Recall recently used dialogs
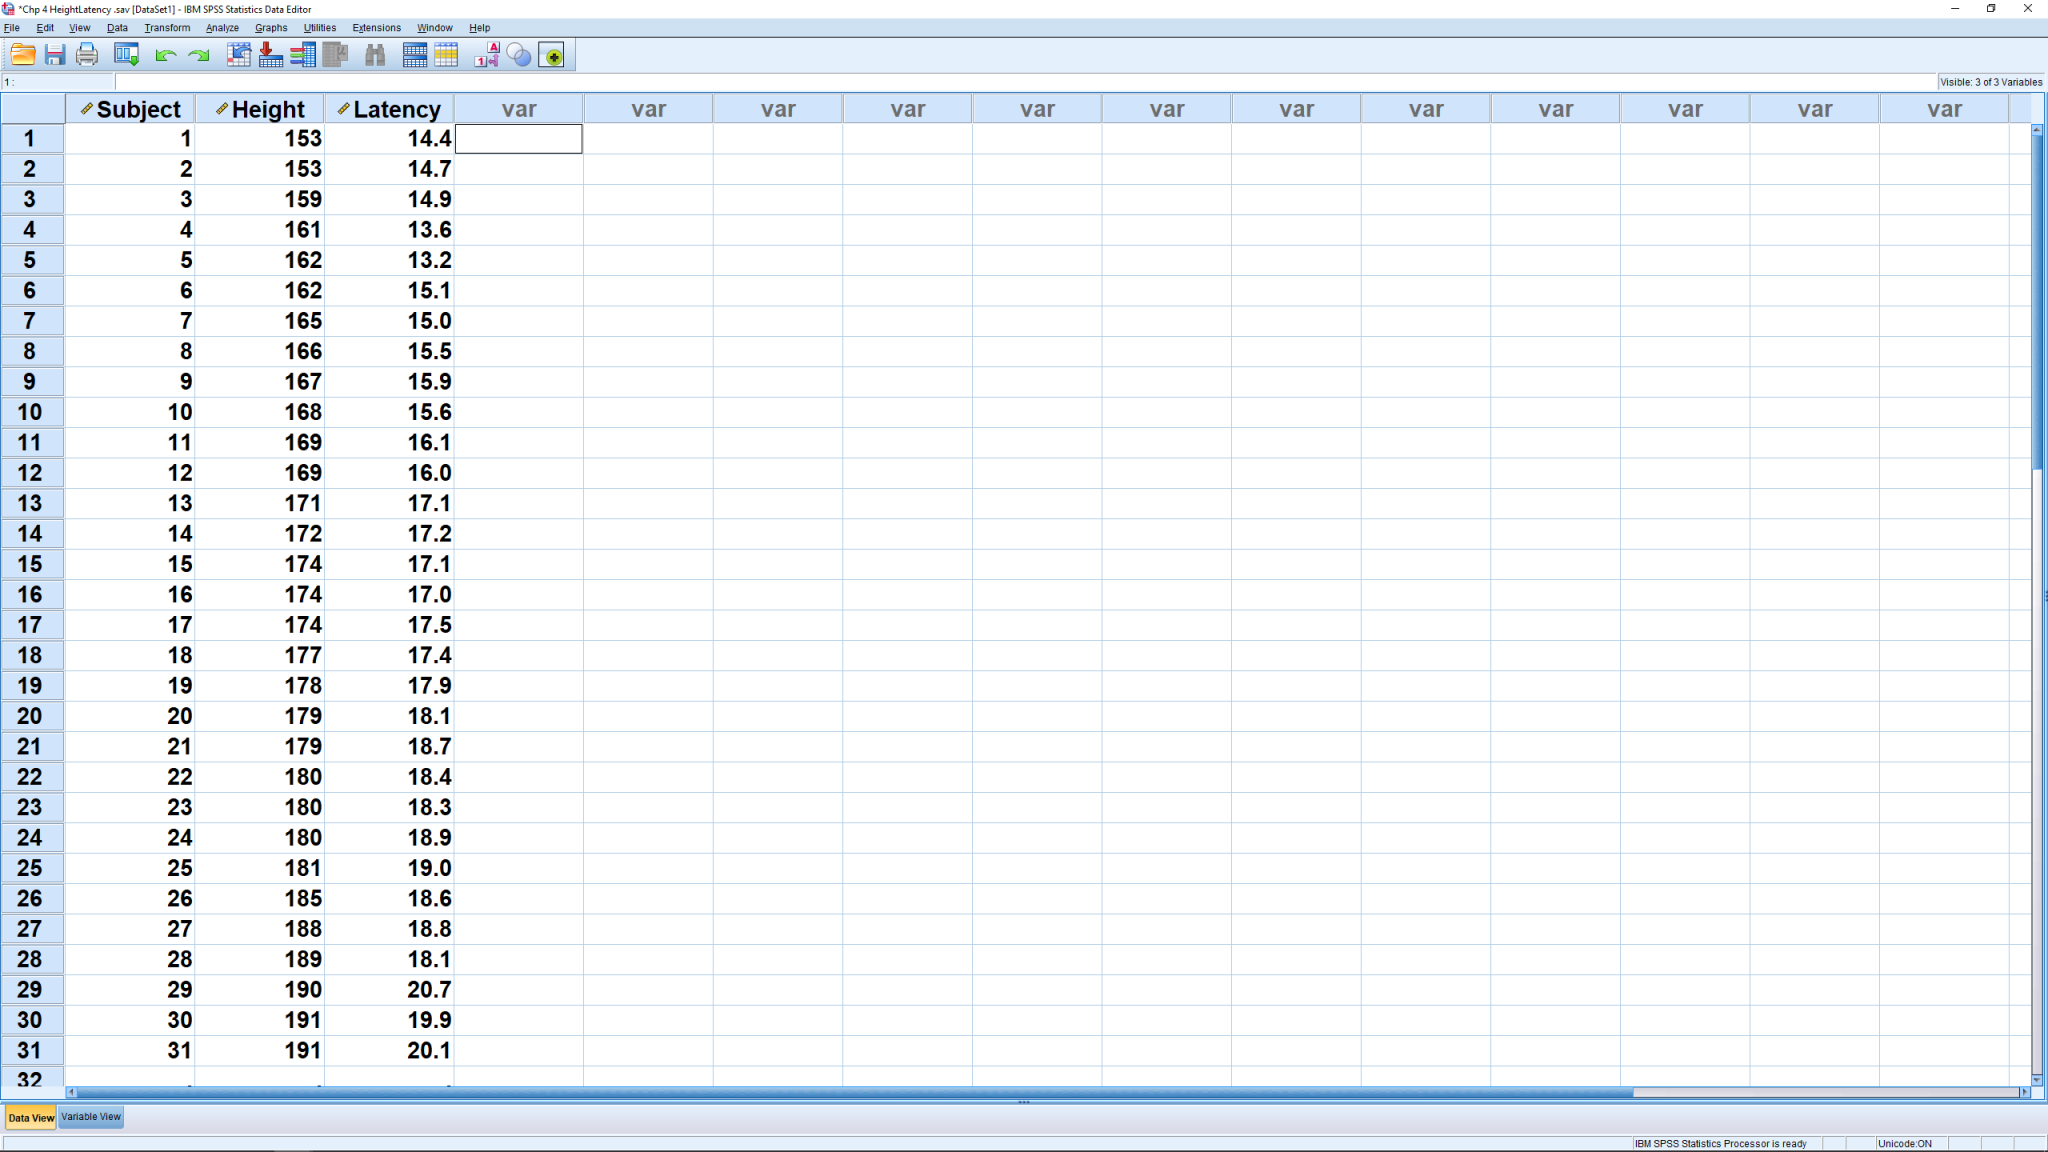The height and width of the screenshot is (1152, 2048). (125, 55)
